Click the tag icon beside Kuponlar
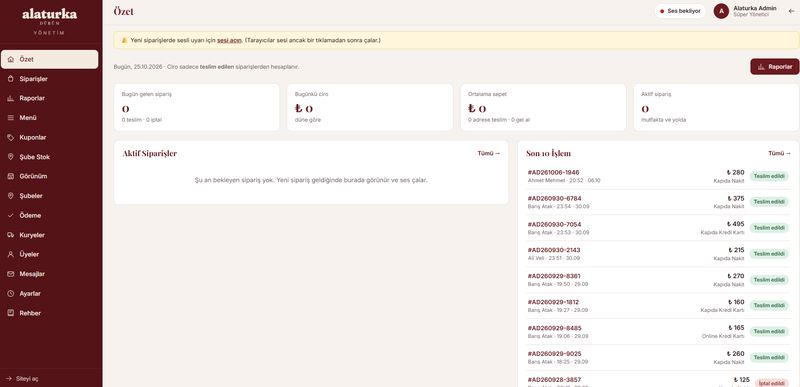 (11, 138)
